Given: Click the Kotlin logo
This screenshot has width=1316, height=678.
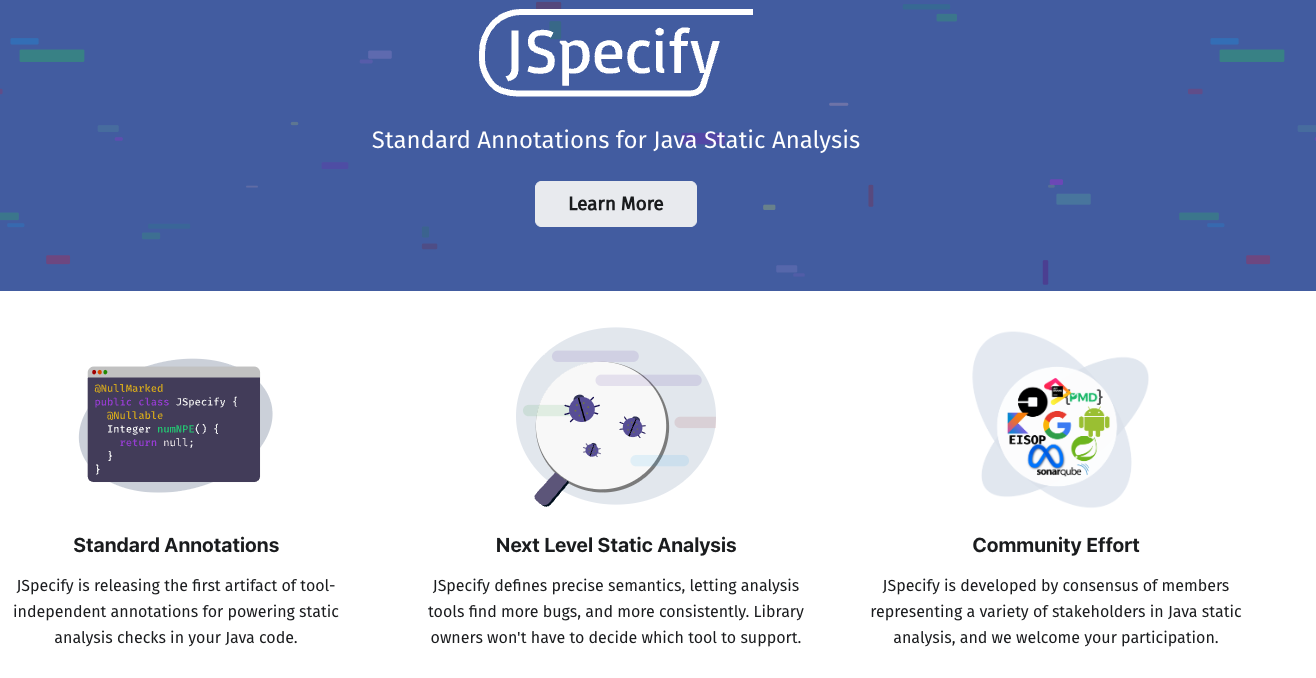Looking at the screenshot, I should 1018,424.
